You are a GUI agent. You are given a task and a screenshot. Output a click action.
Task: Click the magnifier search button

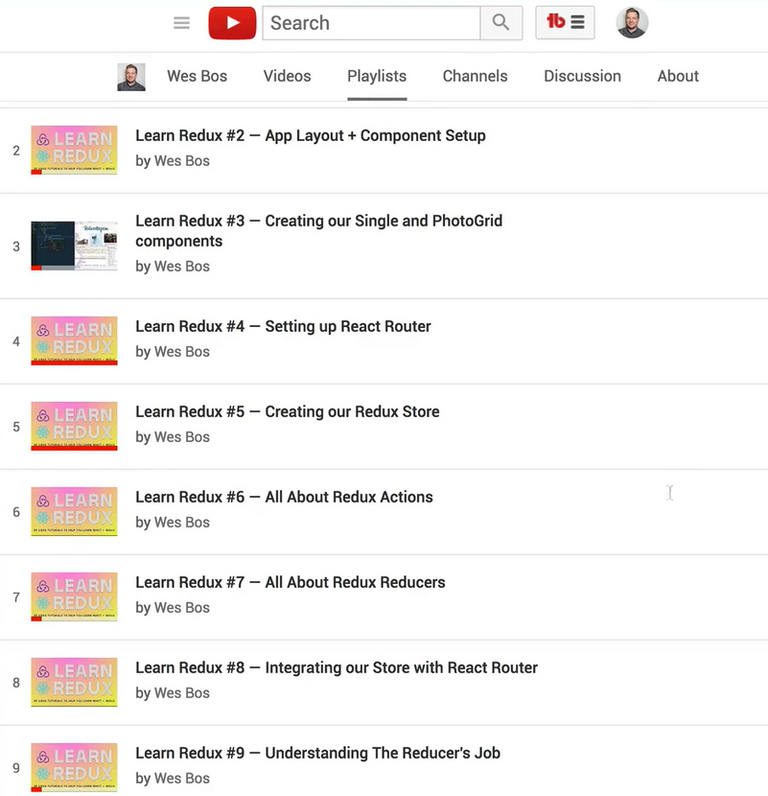pos(501,23)
